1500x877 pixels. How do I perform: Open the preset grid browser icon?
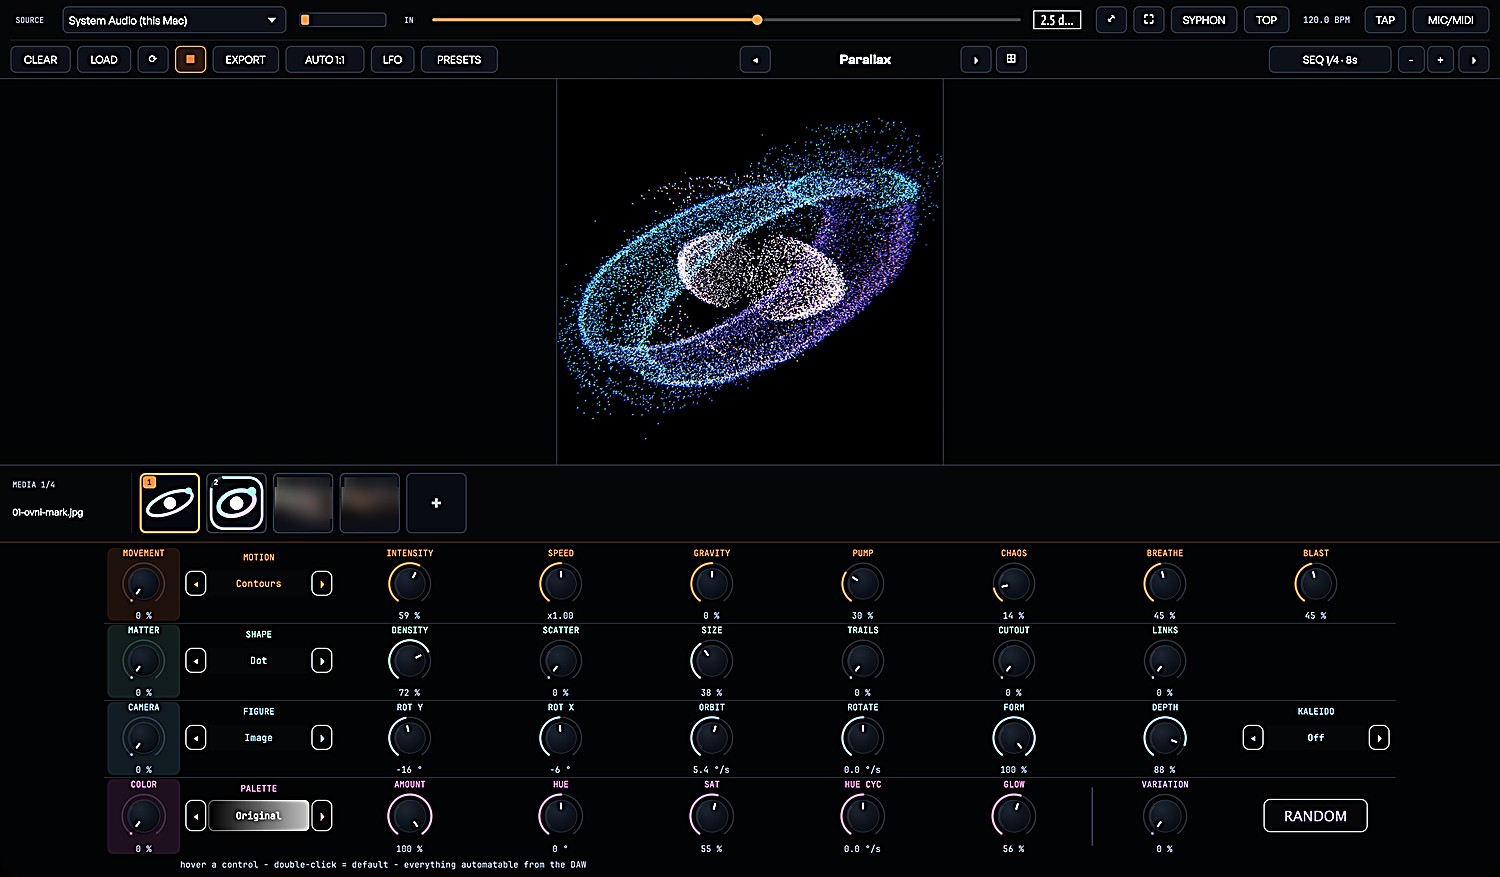(x=1011, y=59)
